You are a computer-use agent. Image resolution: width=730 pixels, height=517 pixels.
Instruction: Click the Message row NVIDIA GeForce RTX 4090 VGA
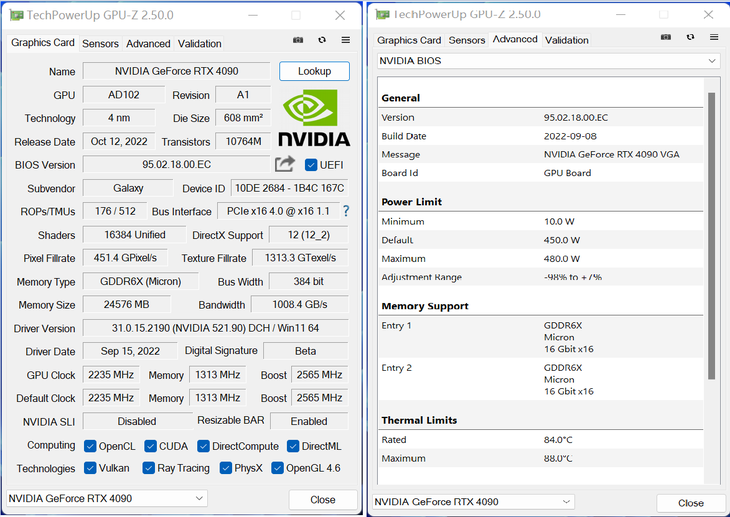point(541,154)
